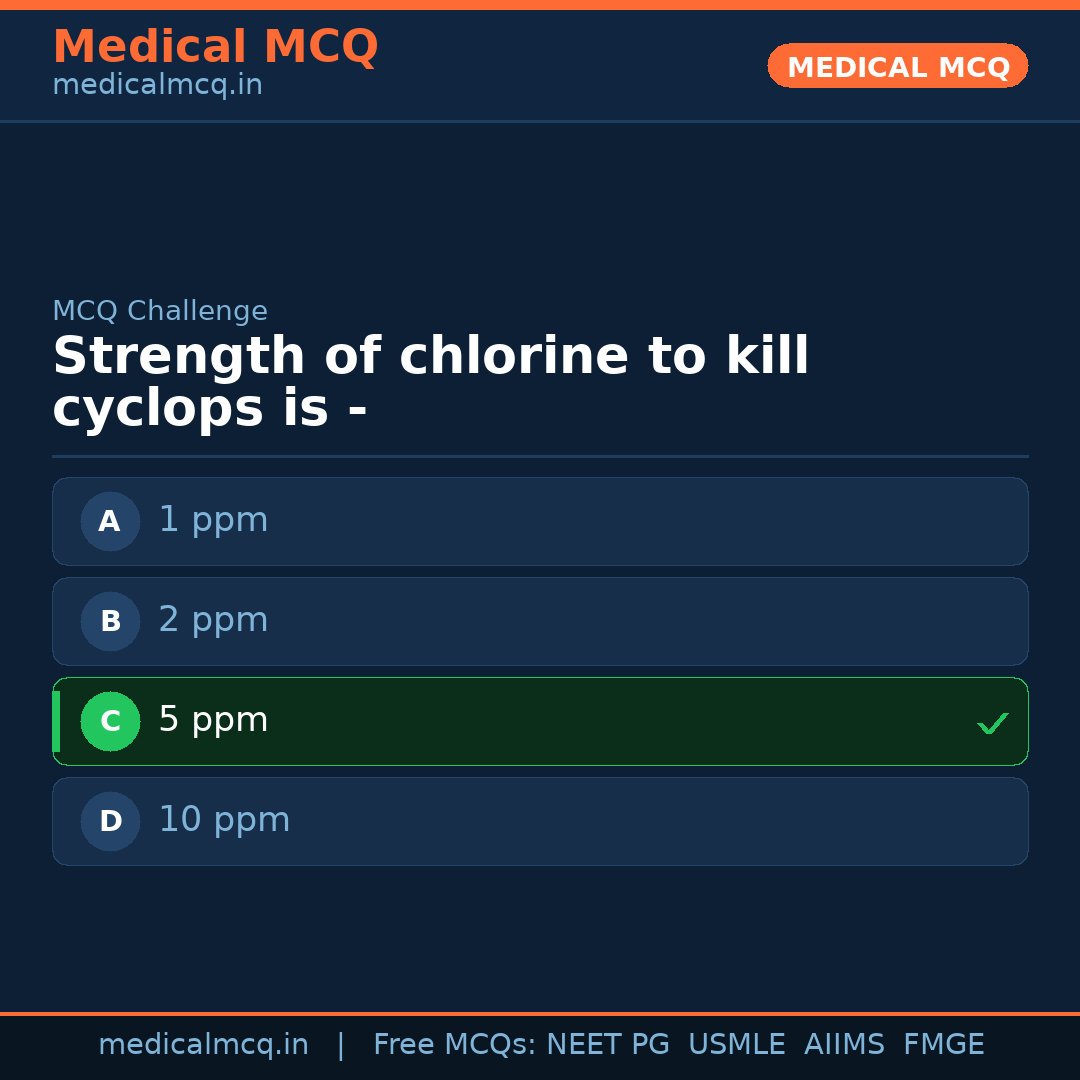Click the circled letter A icon
The image size is (1080, 1080).
[x=110, y=521]
